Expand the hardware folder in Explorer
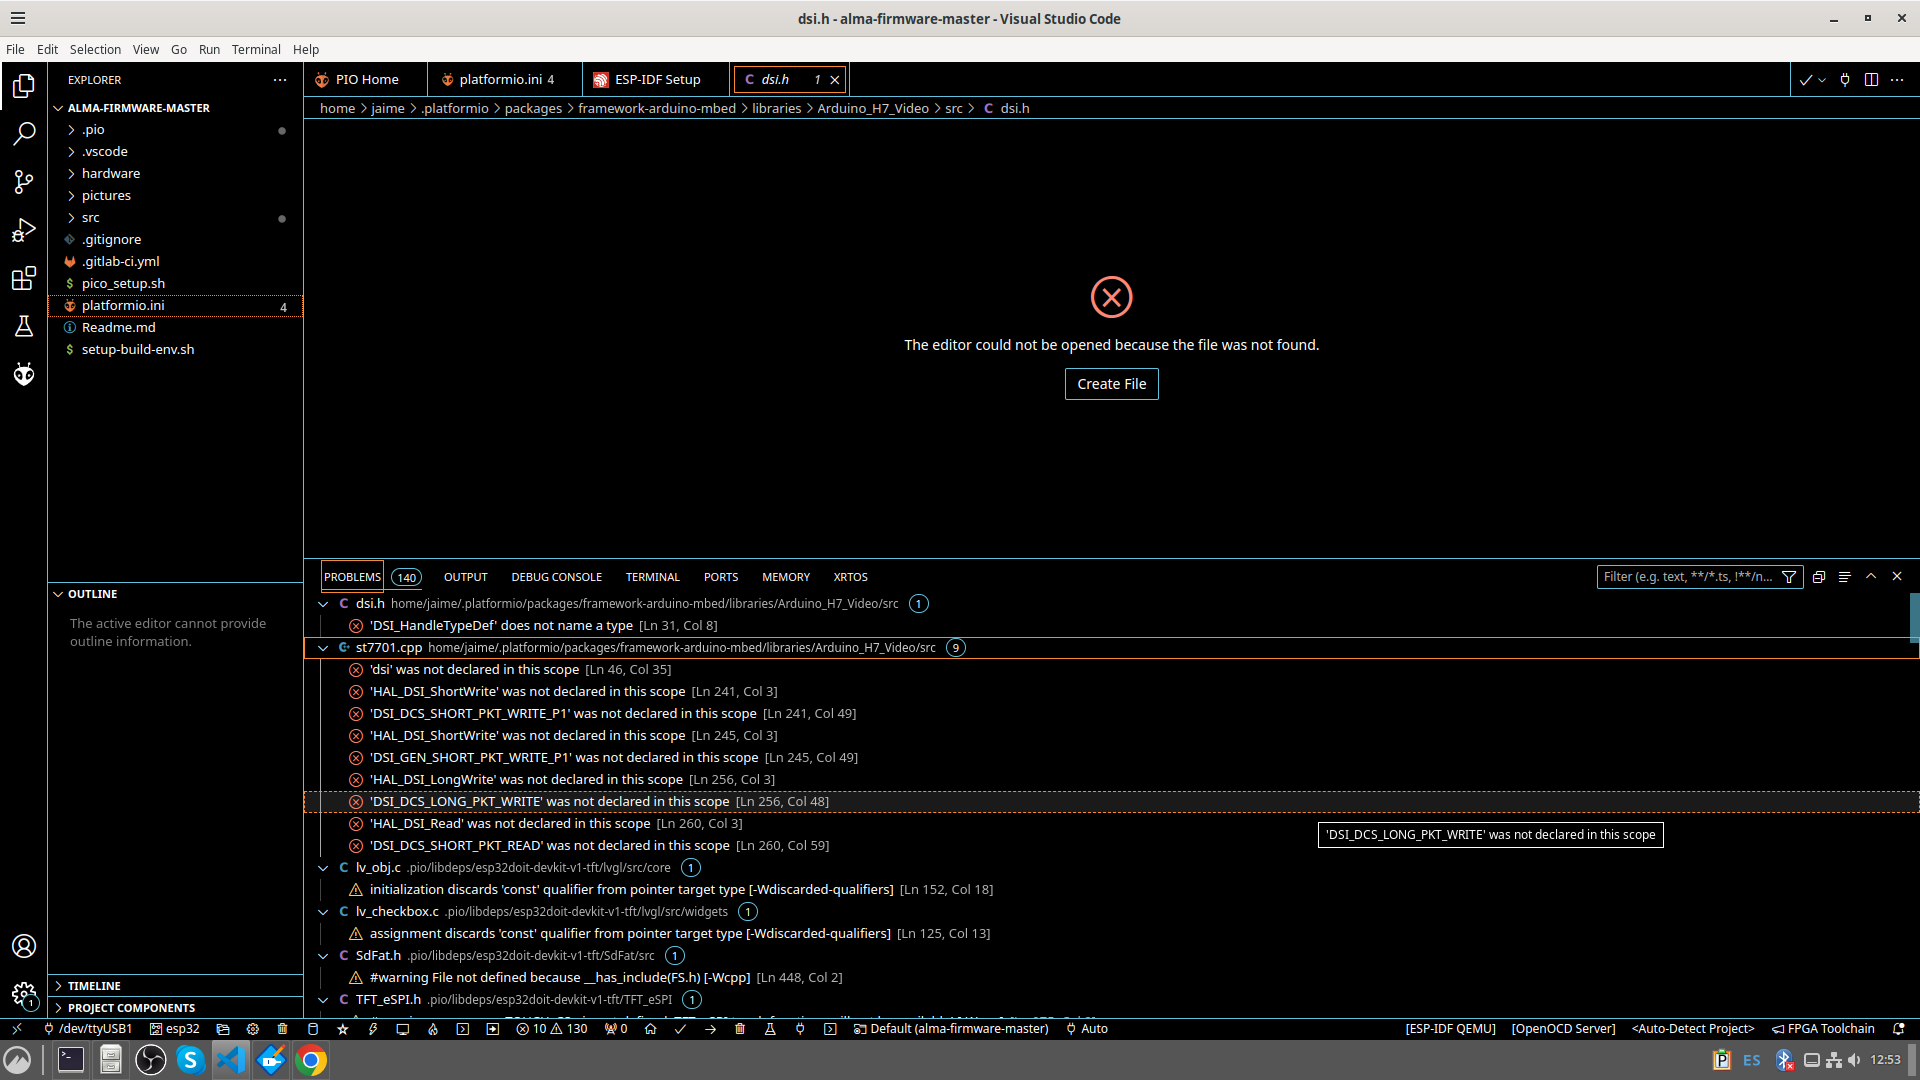 point(111,173)
